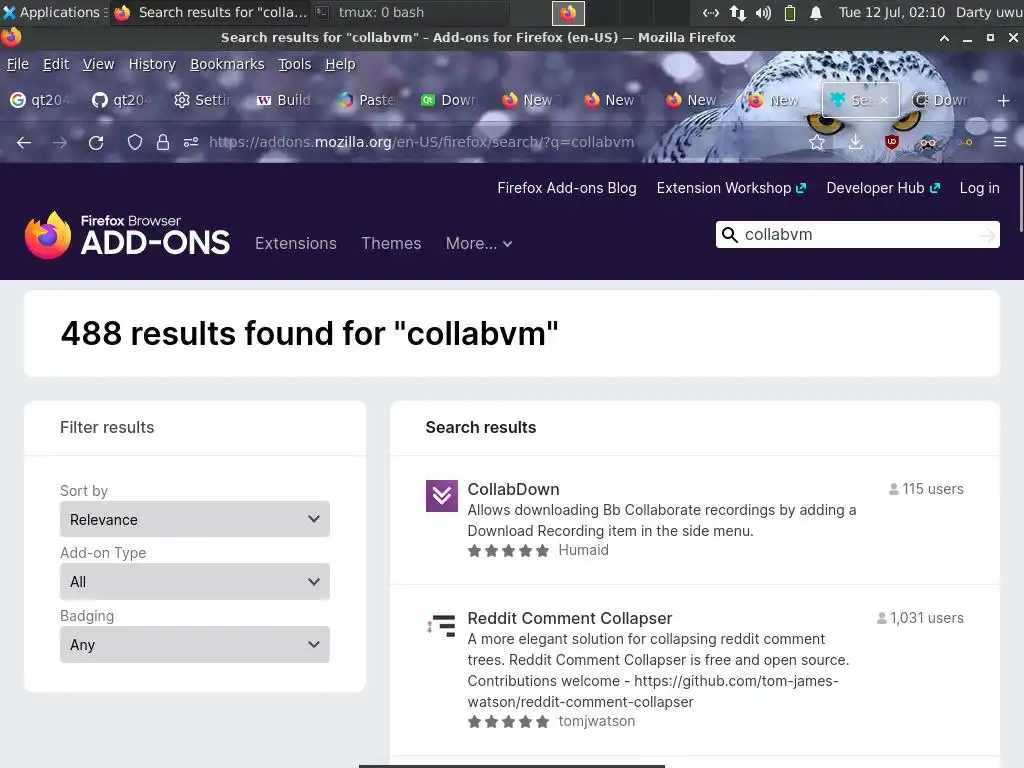
Task: Switch to the Settings tab
Action: point(203,100)
